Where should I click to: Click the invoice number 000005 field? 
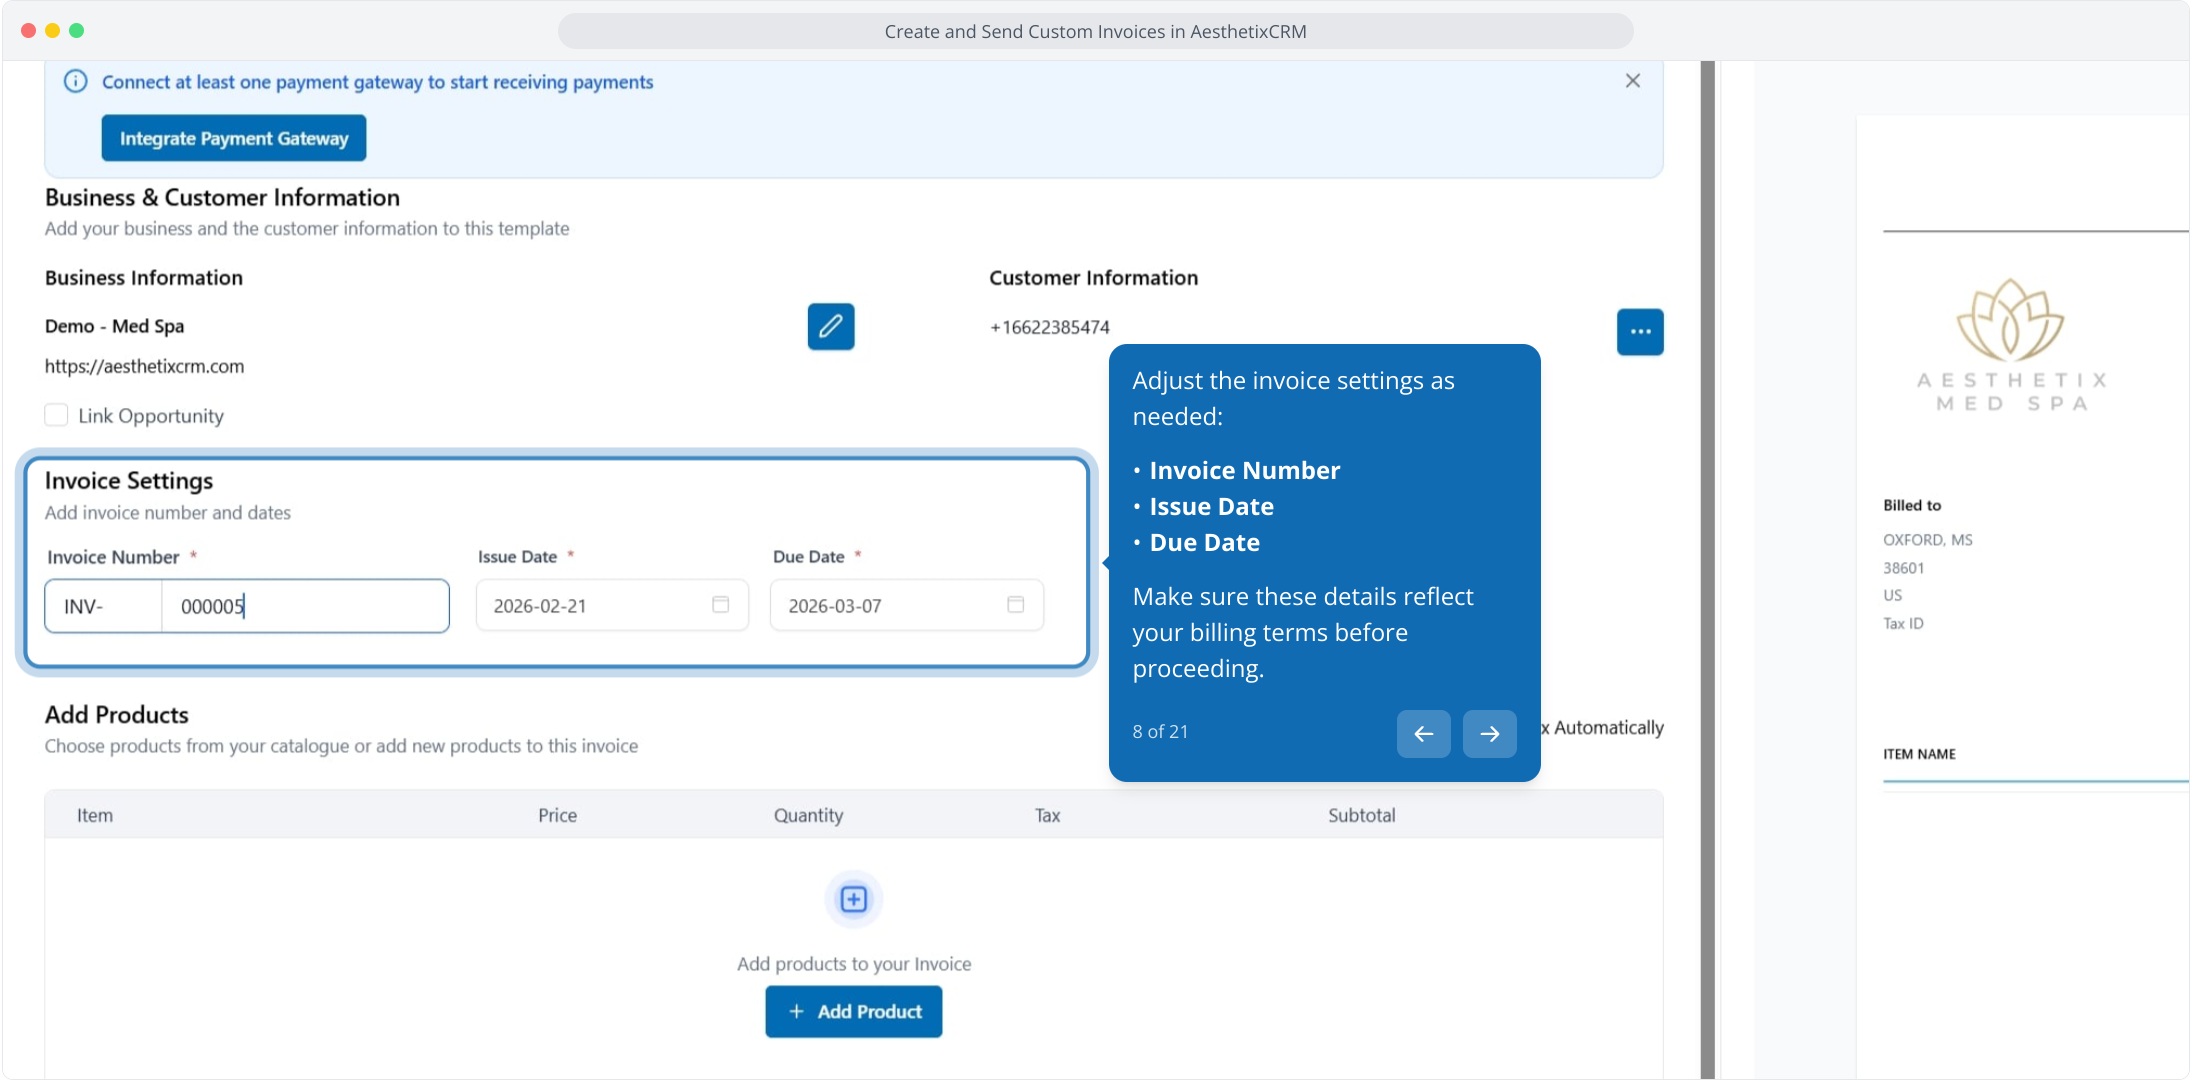(x=304, y=606)
